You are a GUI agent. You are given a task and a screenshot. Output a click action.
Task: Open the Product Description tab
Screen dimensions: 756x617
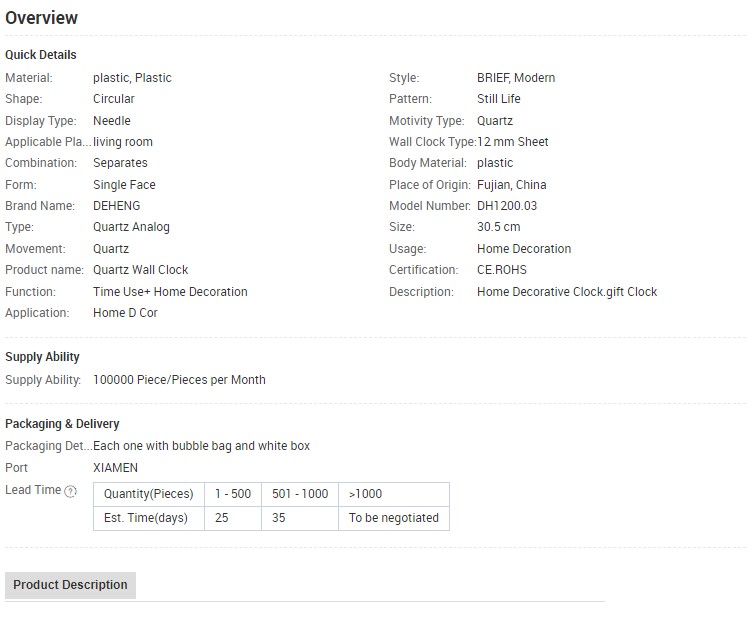tap(70, 585)
